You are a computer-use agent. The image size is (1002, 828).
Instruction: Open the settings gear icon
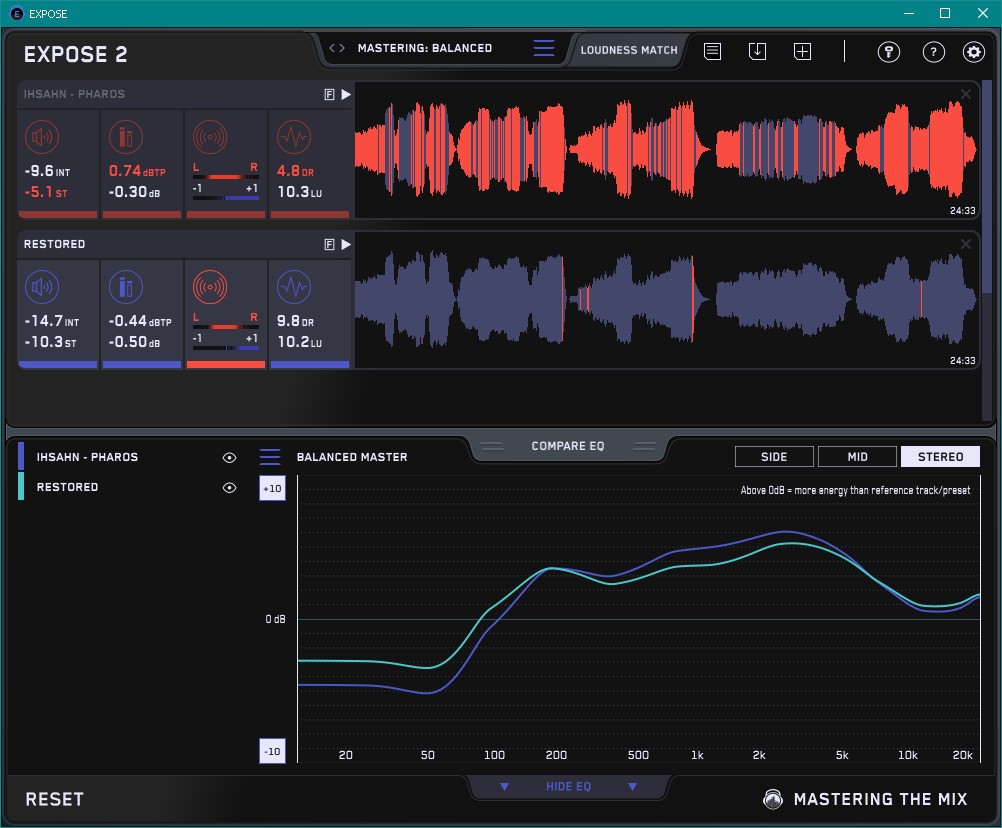[x=973, y=52]
